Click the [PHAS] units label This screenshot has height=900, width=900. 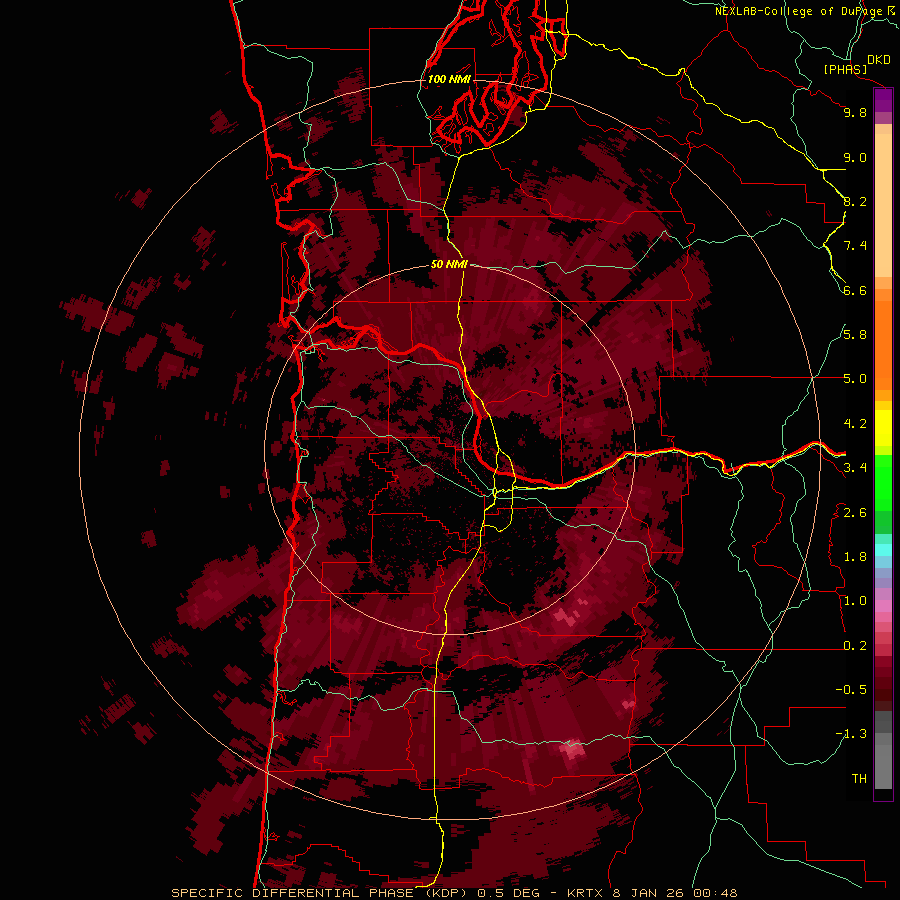[x=845, y=69]
